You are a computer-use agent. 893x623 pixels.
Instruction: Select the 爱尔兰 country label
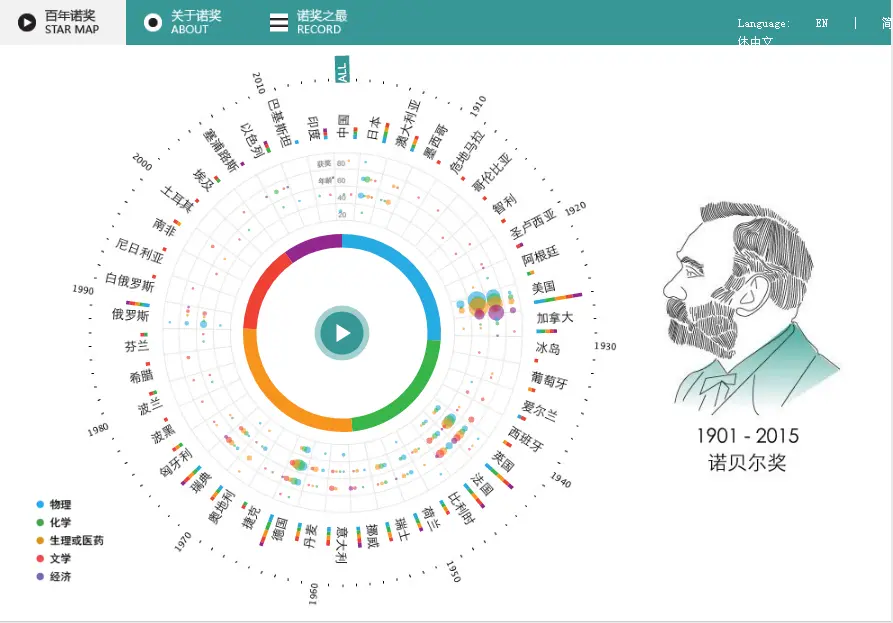pyautogui.click(x=539, y=411)
